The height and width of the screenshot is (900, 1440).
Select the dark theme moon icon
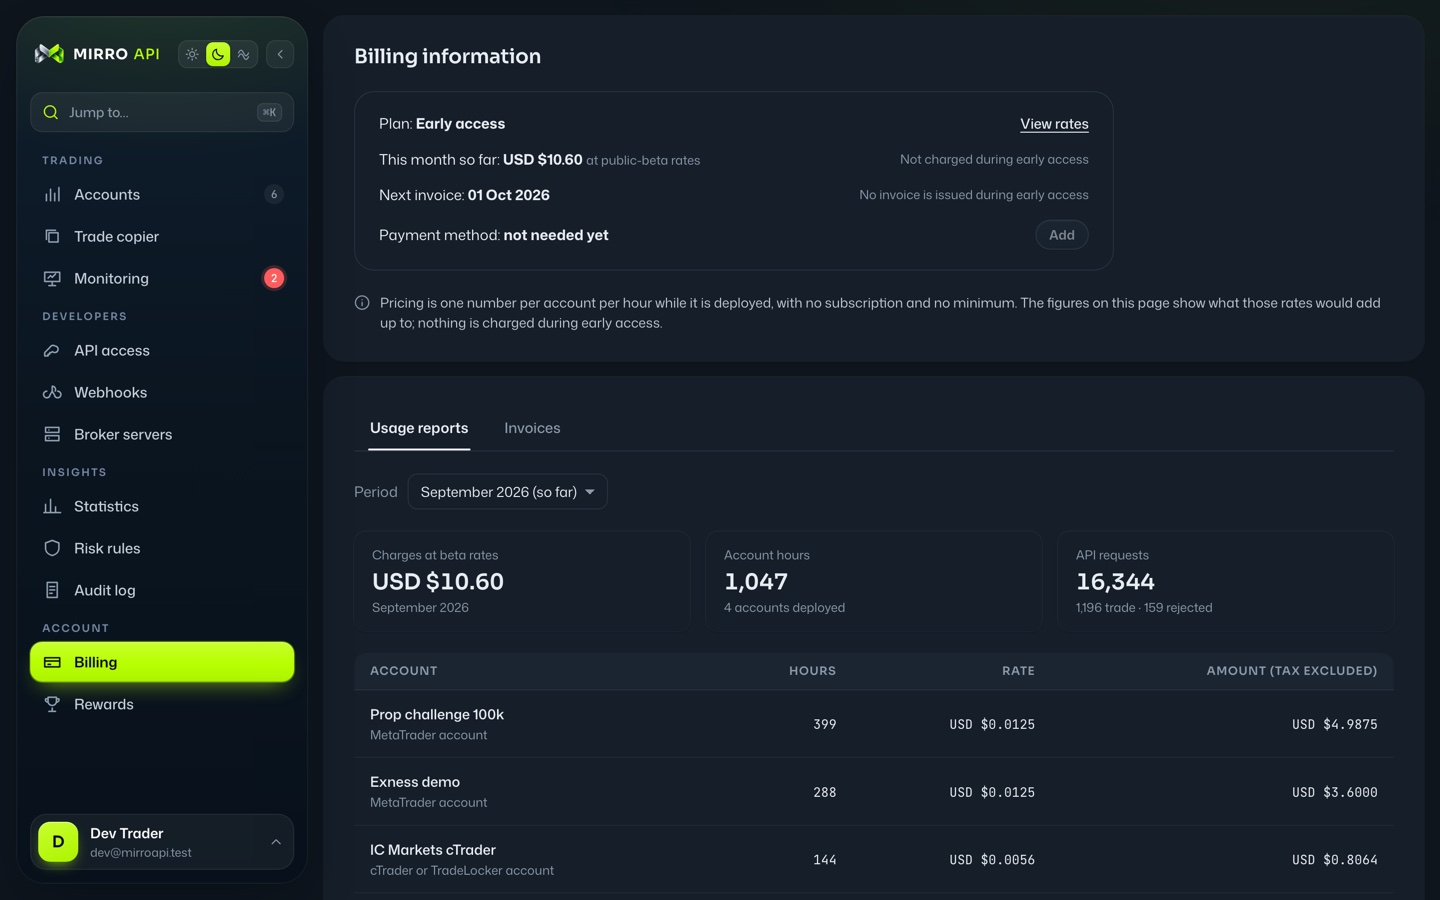[218, 54]
